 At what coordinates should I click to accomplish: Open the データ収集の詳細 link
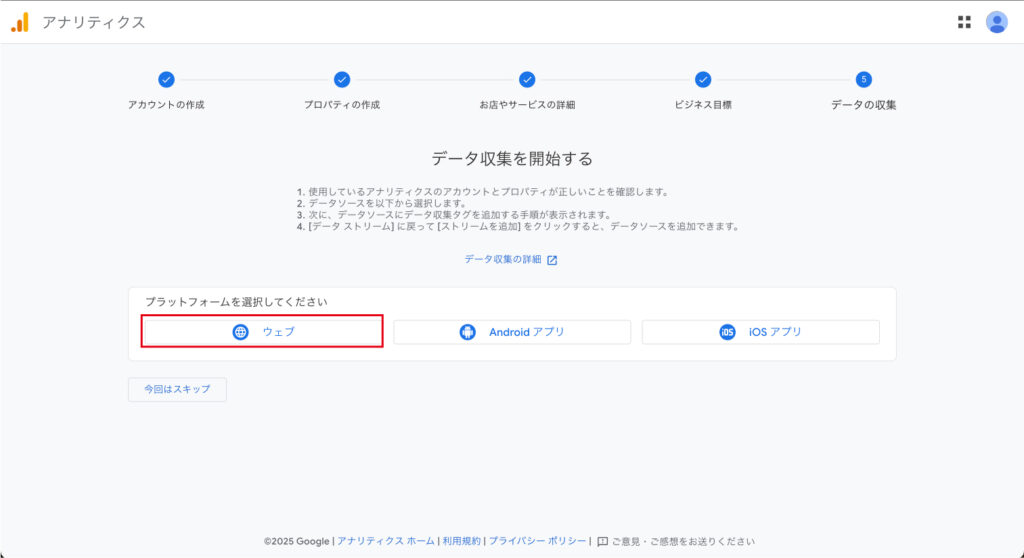pos(503,259)
